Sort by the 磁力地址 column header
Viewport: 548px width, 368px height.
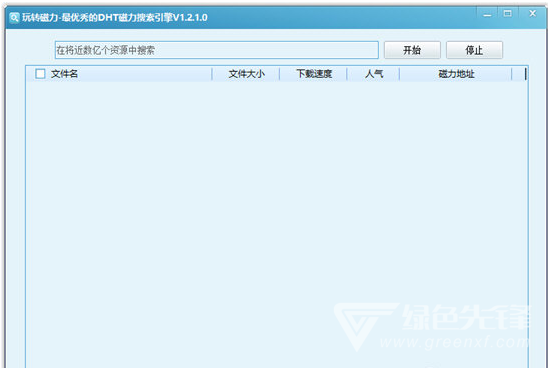click(456, 74)
